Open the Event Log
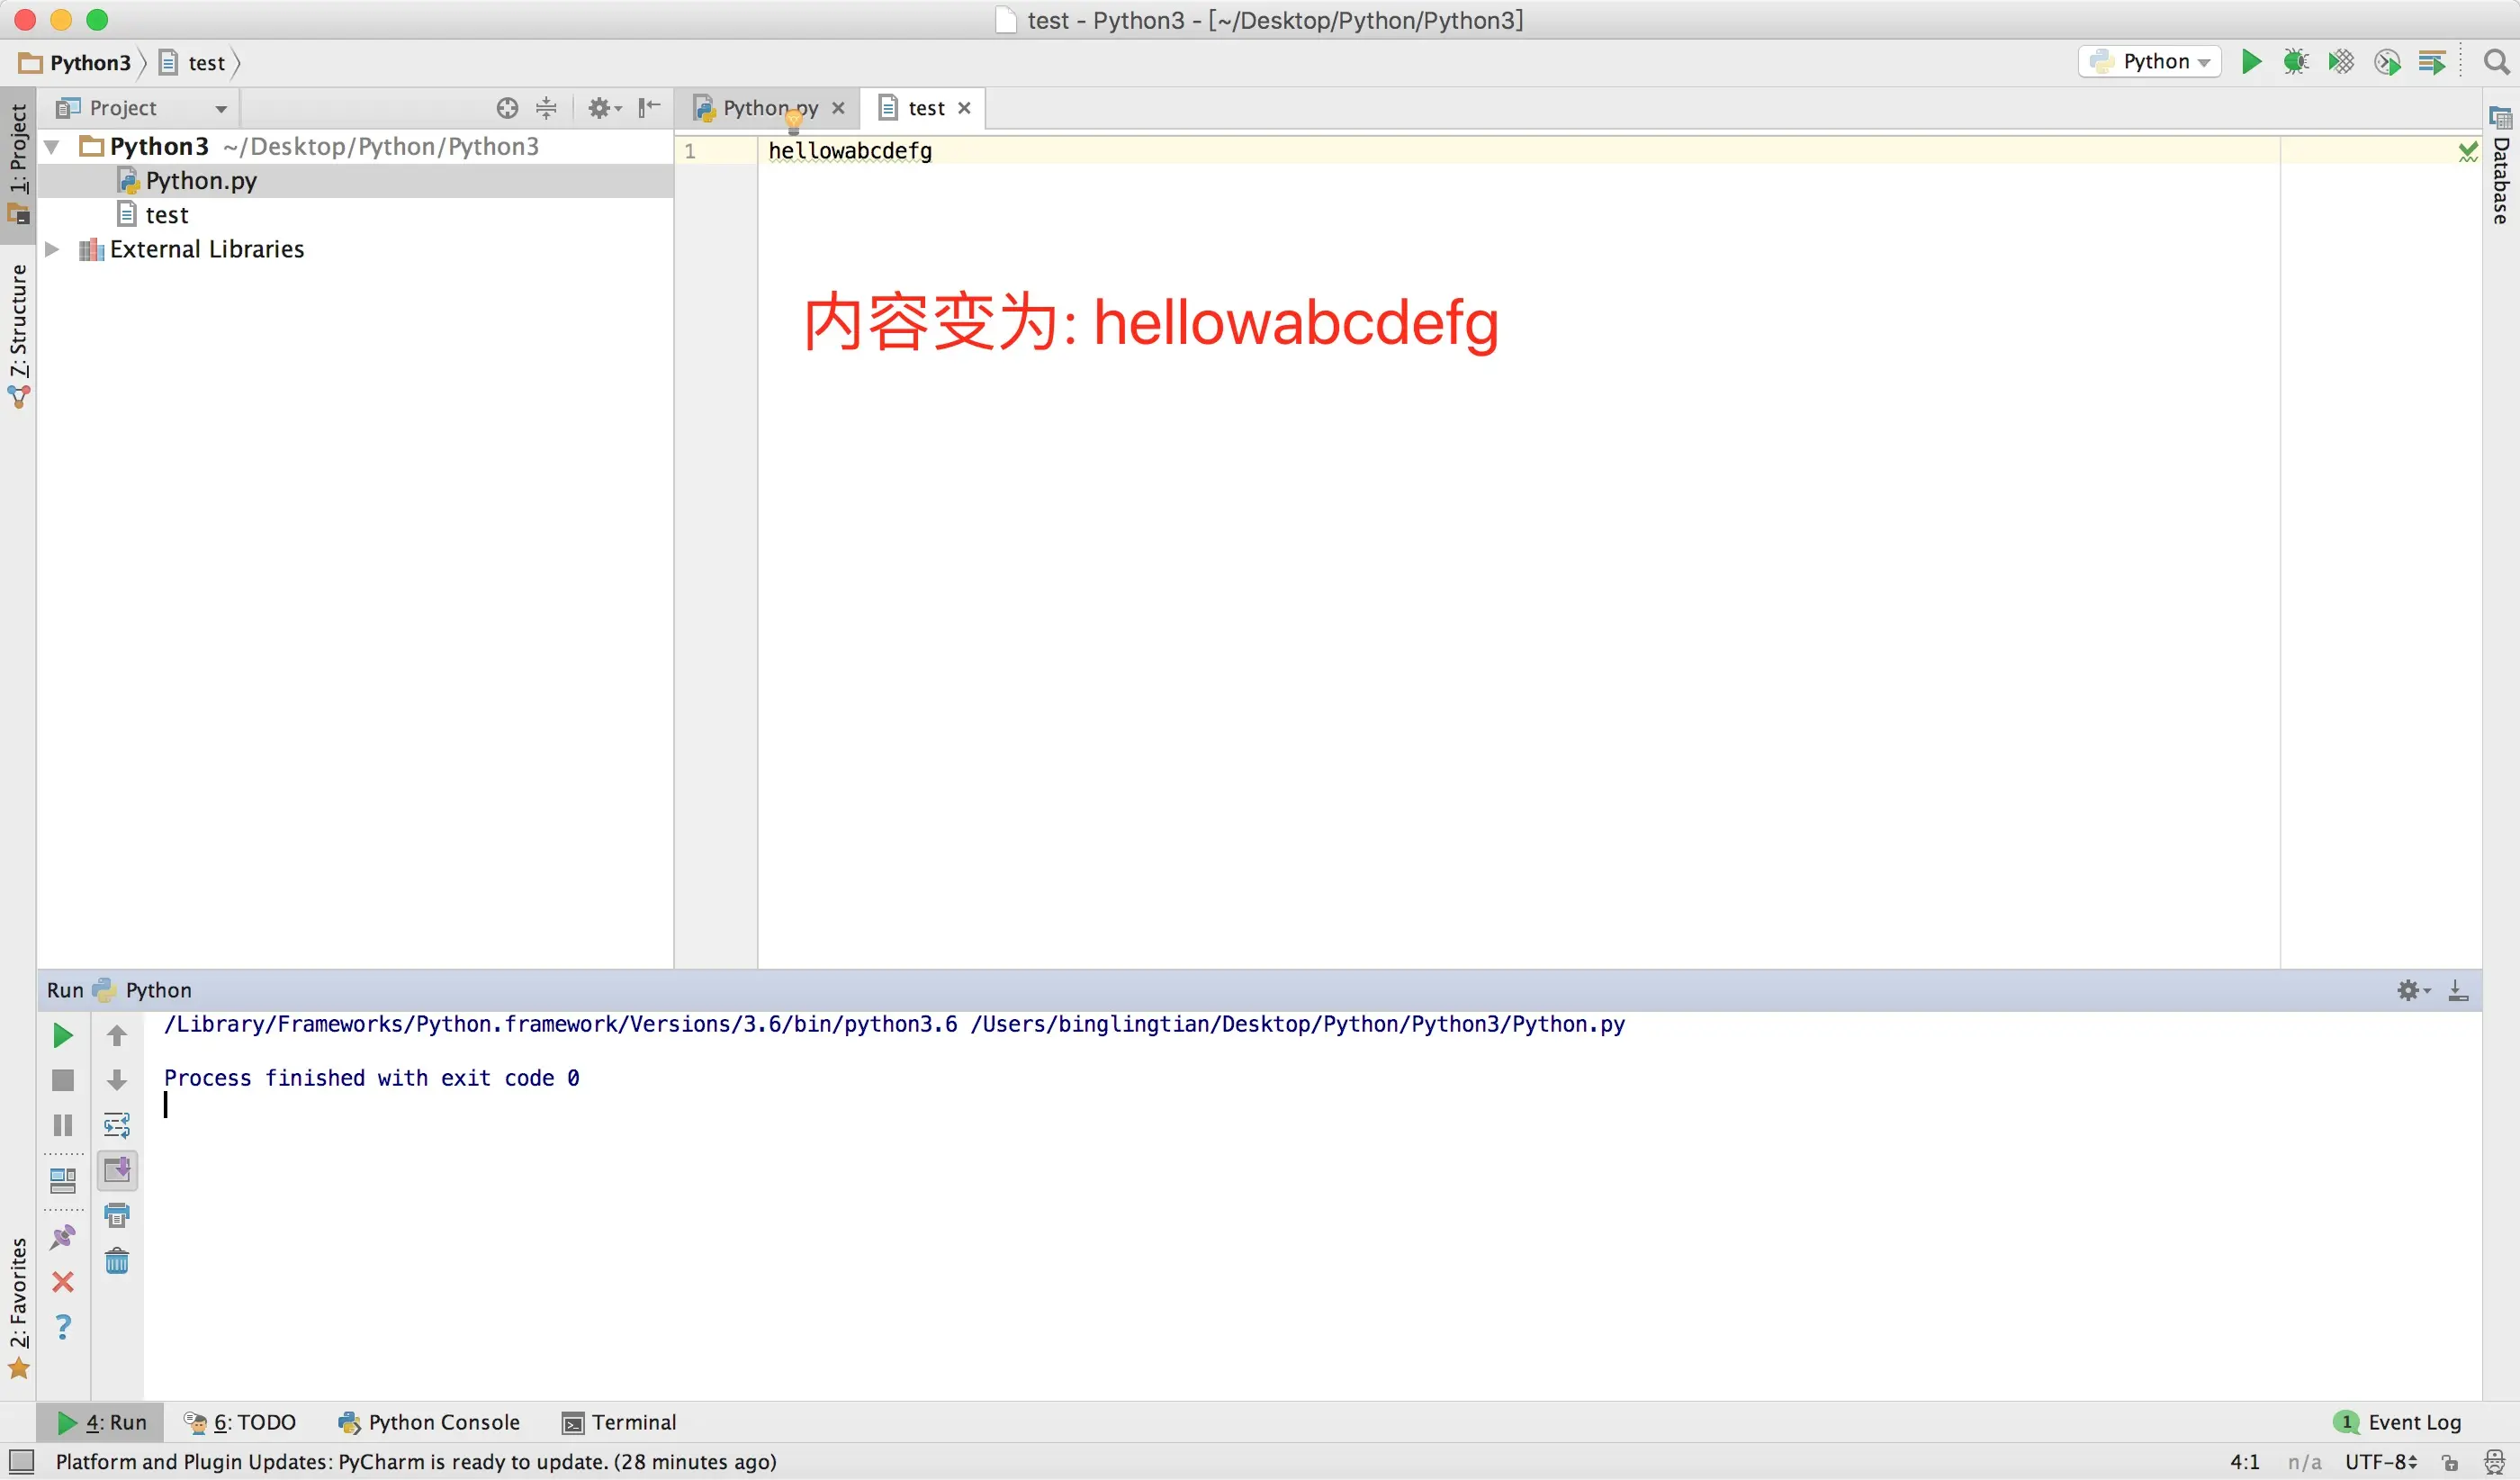This screenshot has width=2520, height=1480. click(2399, 1422)
